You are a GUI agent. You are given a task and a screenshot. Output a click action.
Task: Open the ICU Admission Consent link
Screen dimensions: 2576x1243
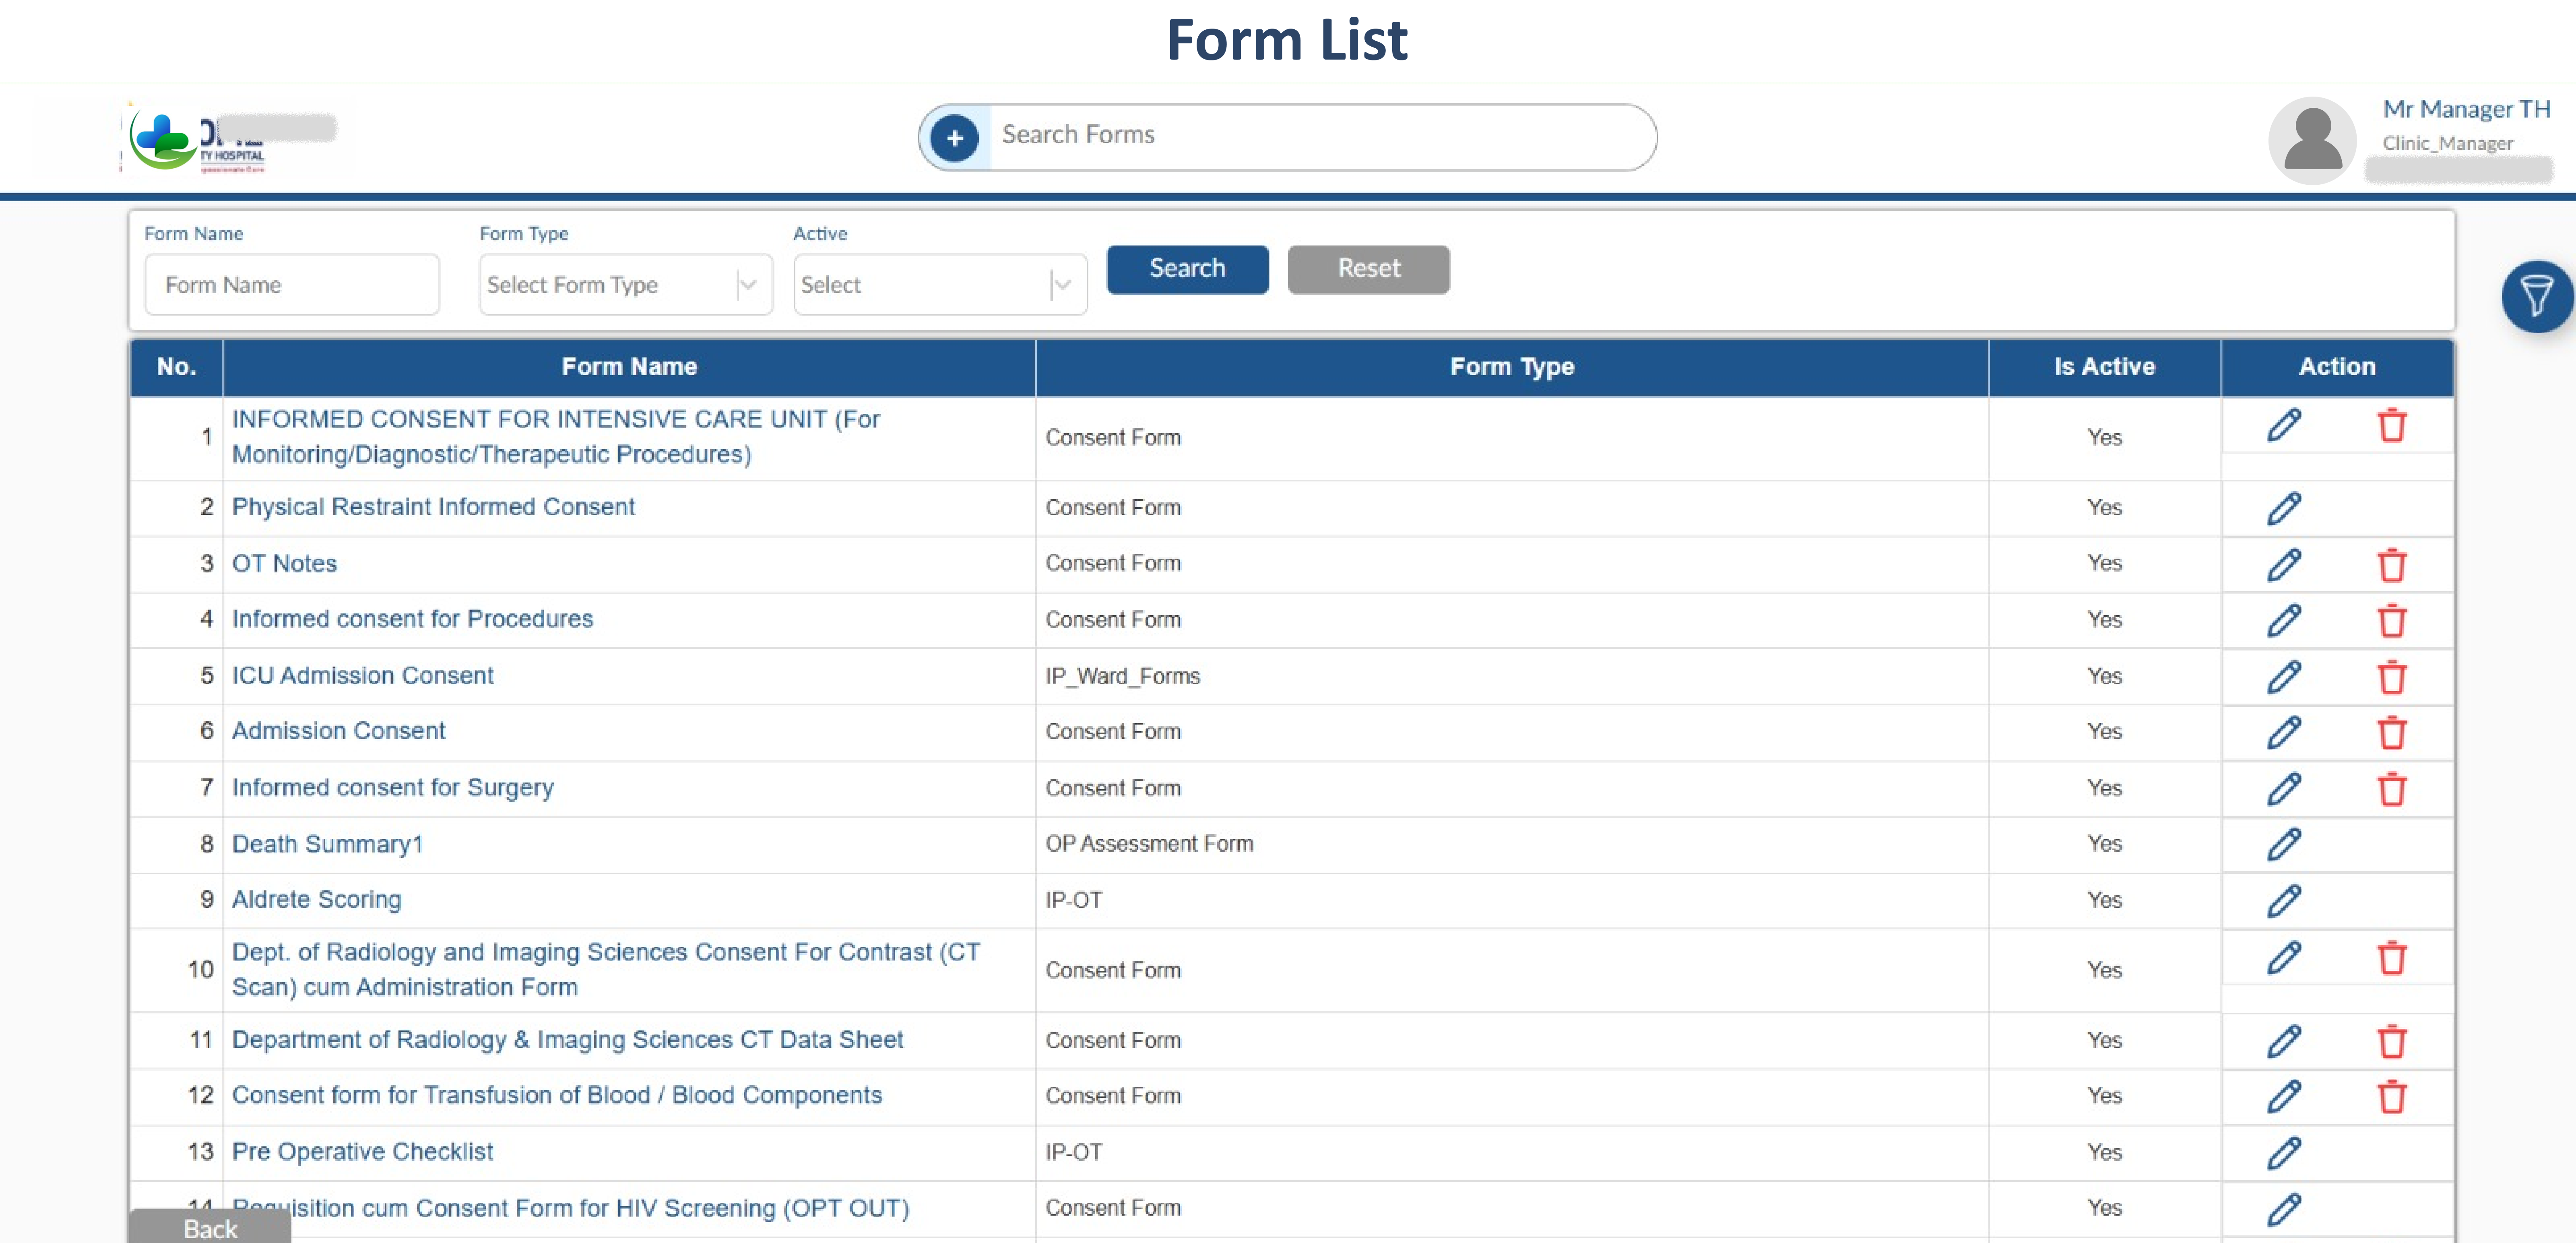(x=363, y=676)
